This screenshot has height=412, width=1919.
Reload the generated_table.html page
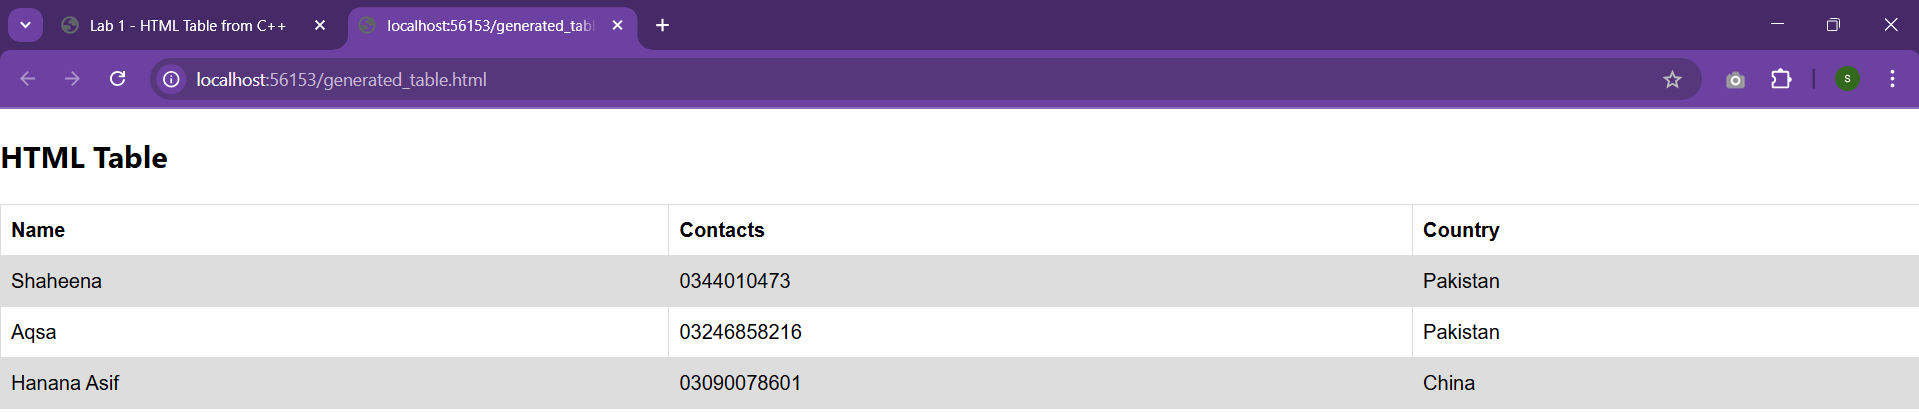pyautogui.click(x=117, y=79)
